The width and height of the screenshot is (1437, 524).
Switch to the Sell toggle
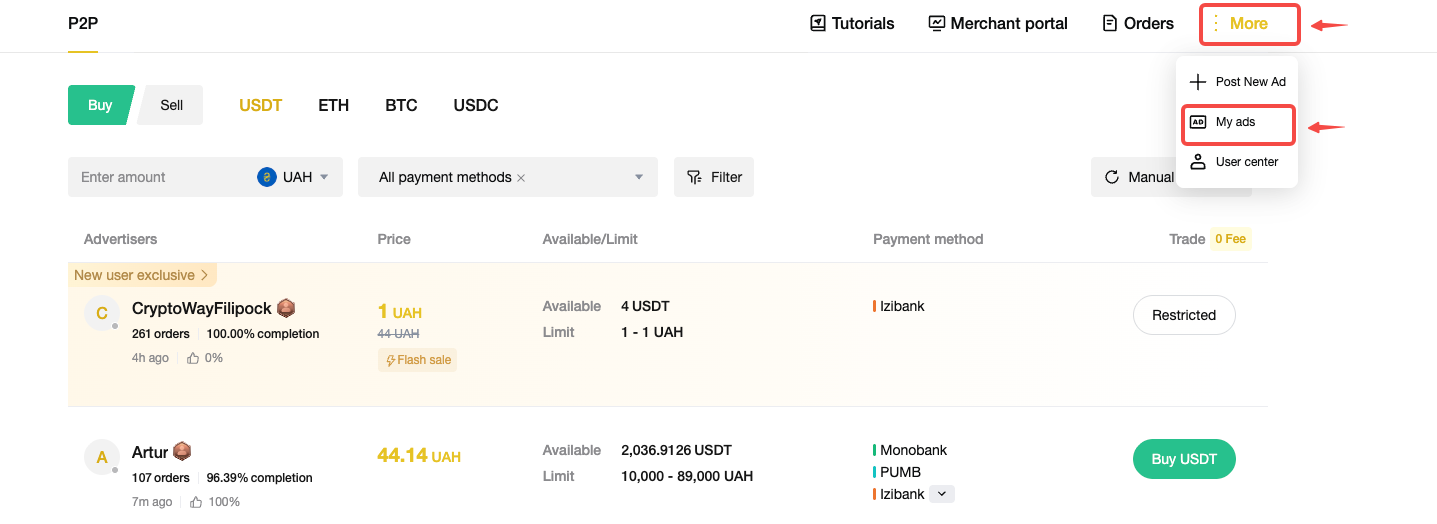pos(171,105)
